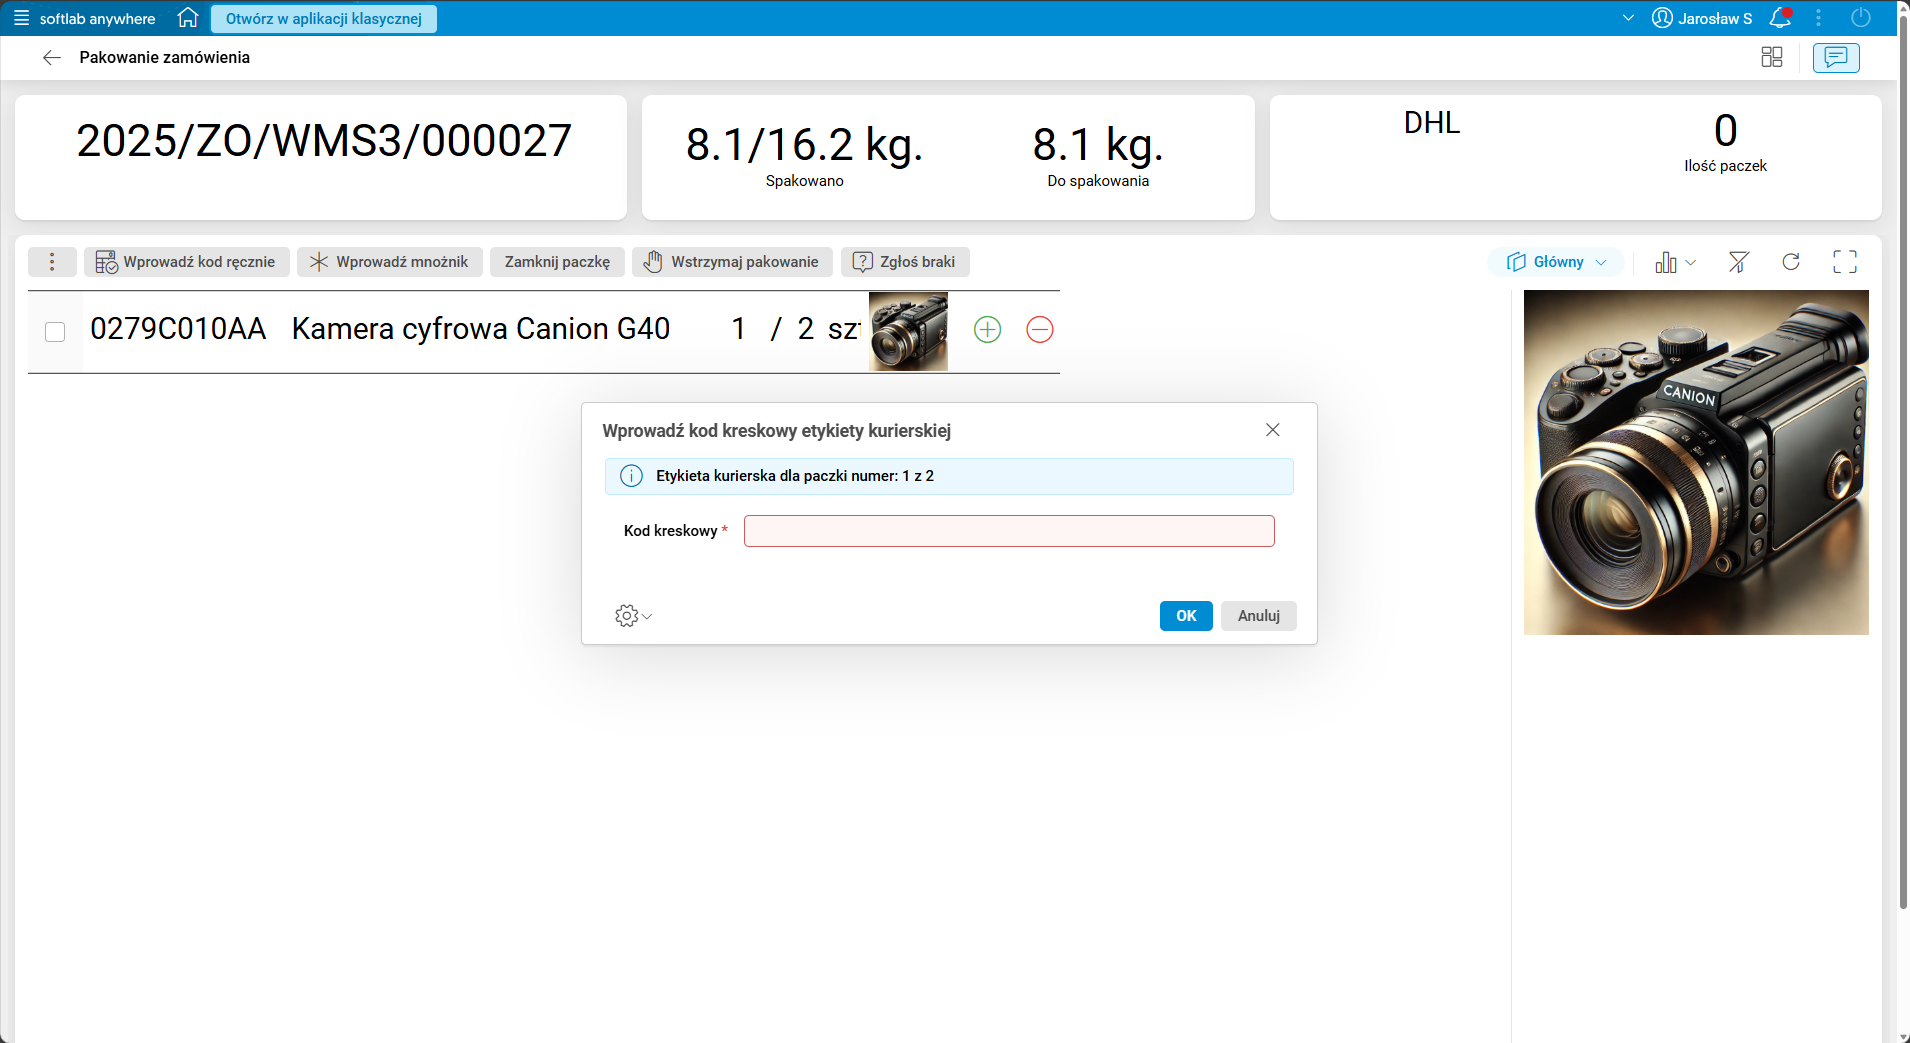This screenshot has height=1043, width=1910.
Task: Click the power logout icon
Action: pyautogui.click(x=1861, y=18)
